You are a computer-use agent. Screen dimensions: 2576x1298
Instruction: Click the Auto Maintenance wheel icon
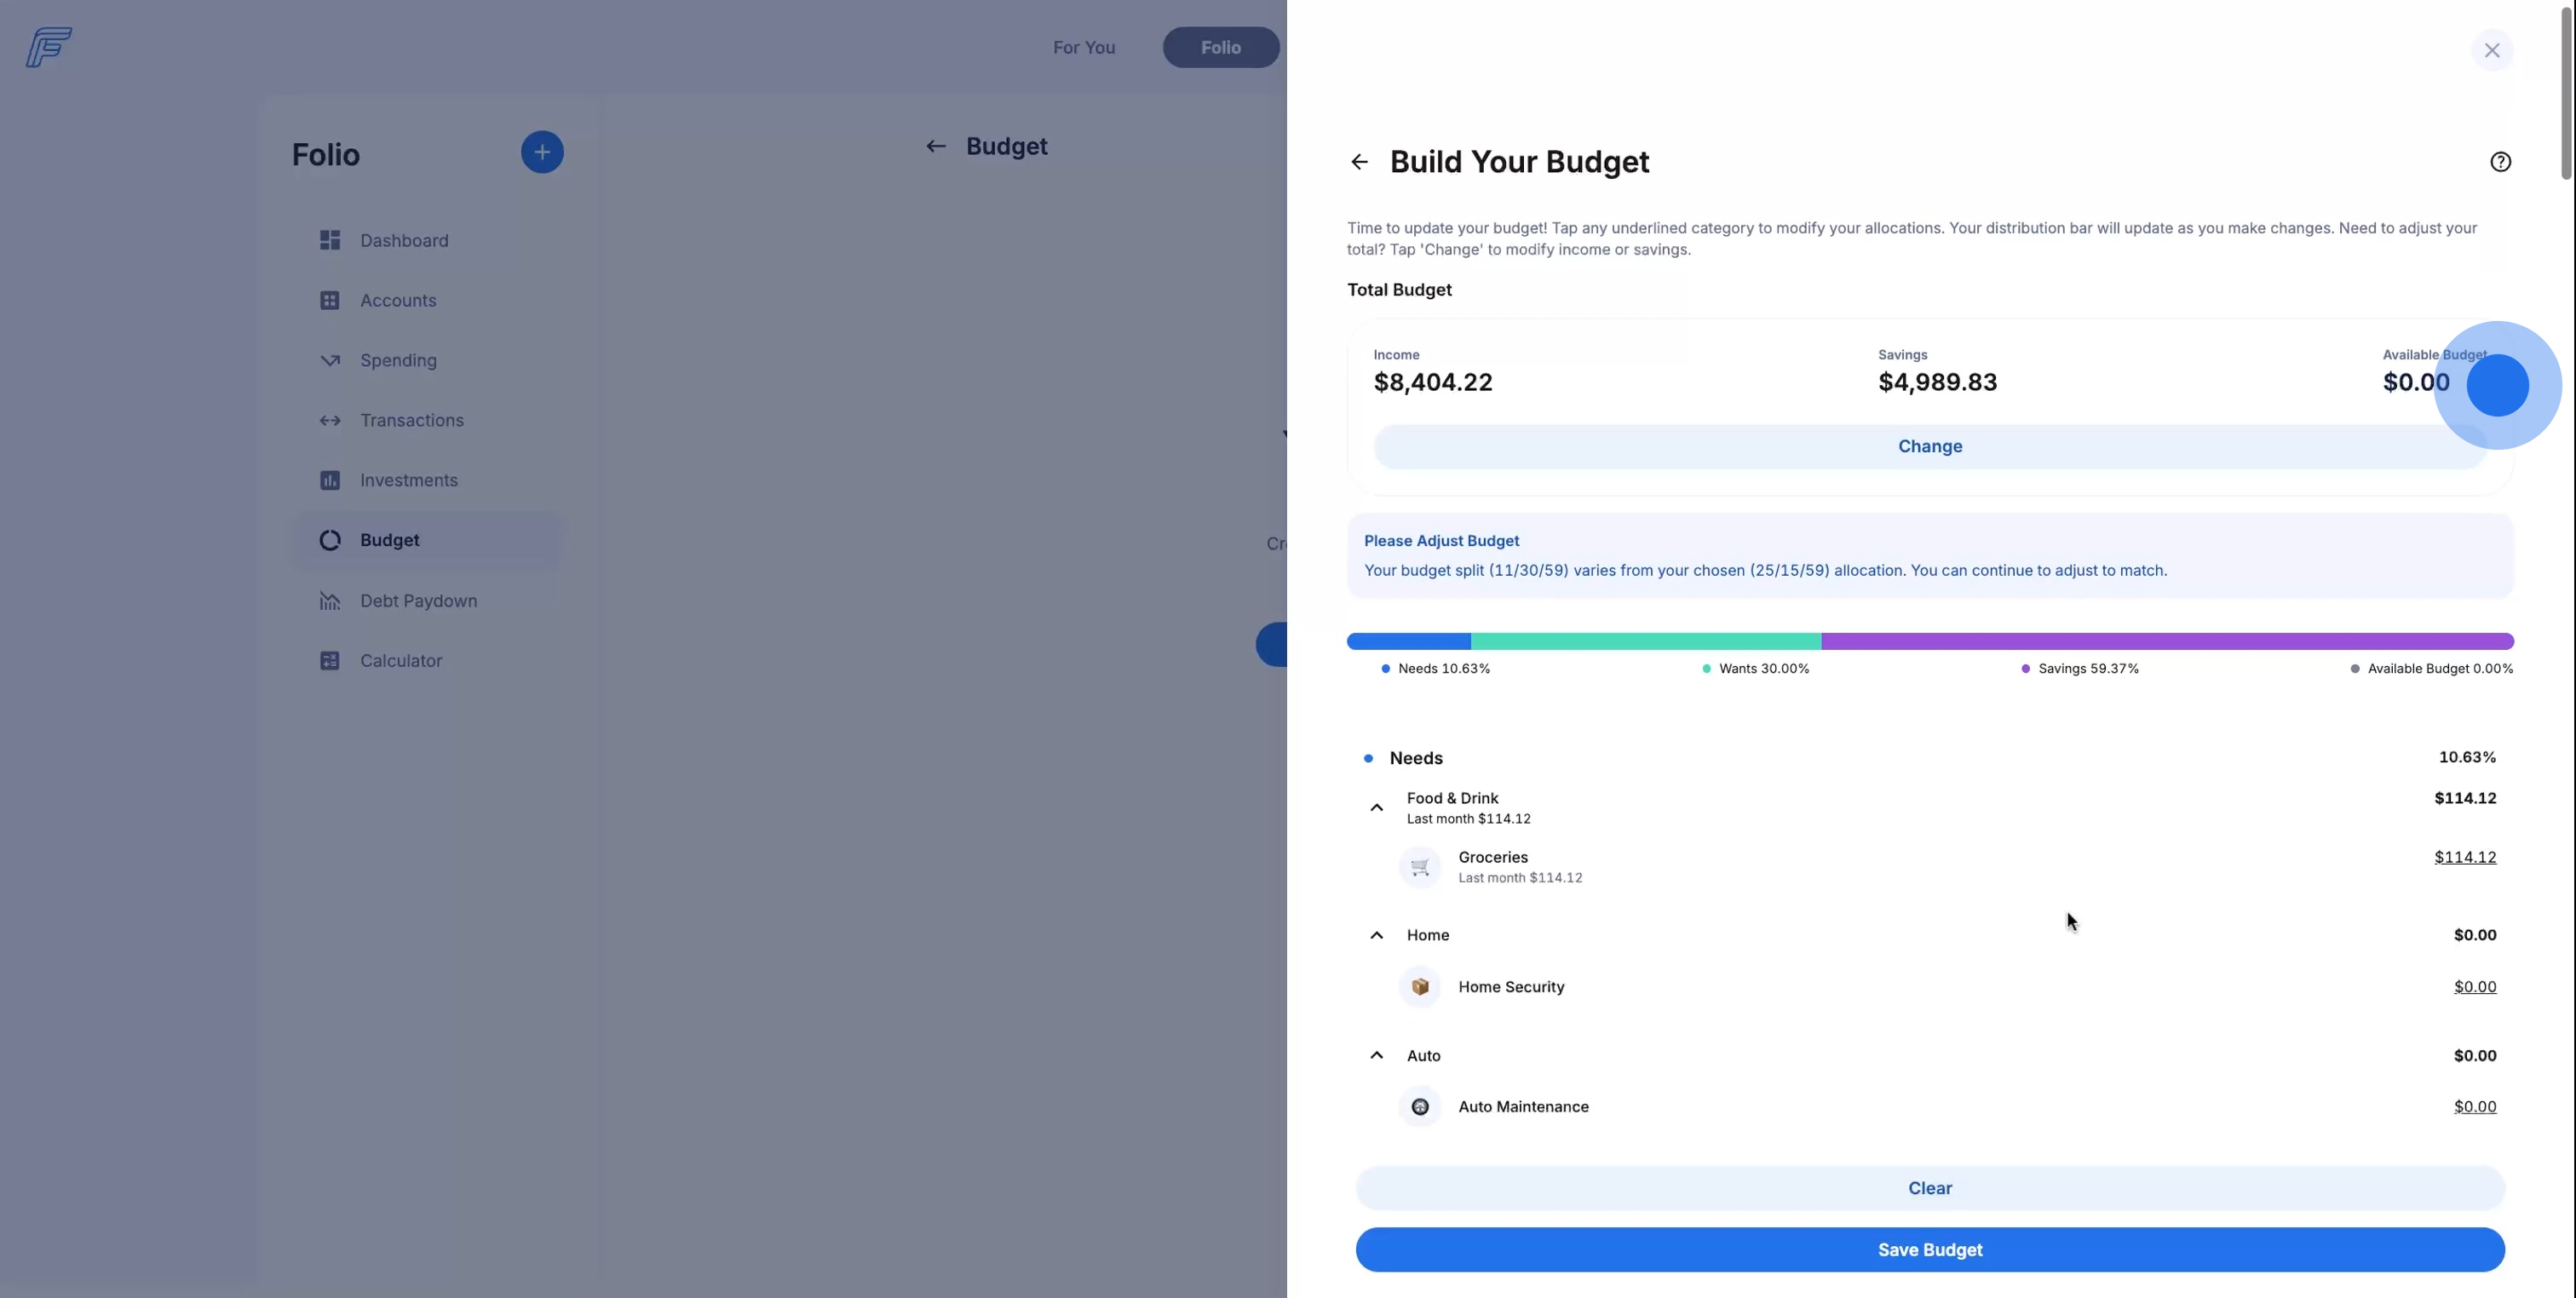pos(1419,1107)
